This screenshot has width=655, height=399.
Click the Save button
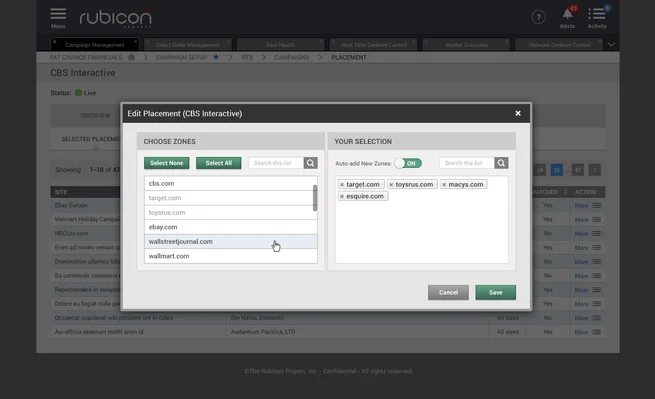tap(495, 292)
